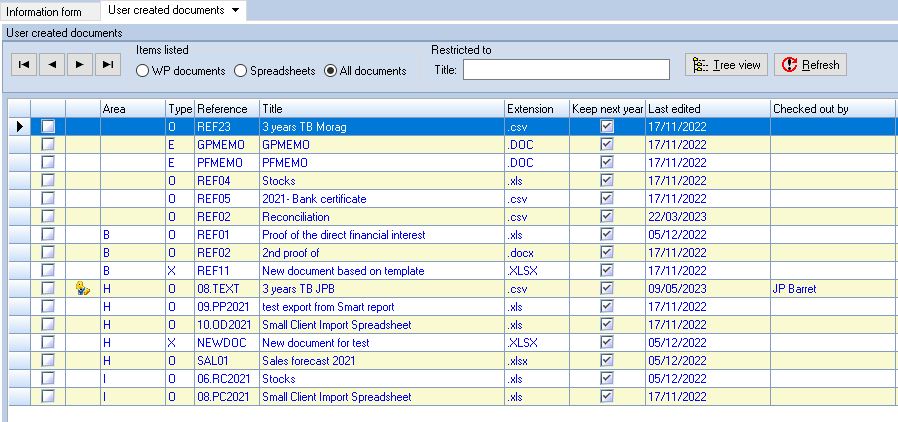The height and width of the screenshot is (422, 898).
Task: Tick selection checkbox for Reconciliation row
Action: (48, 216)
